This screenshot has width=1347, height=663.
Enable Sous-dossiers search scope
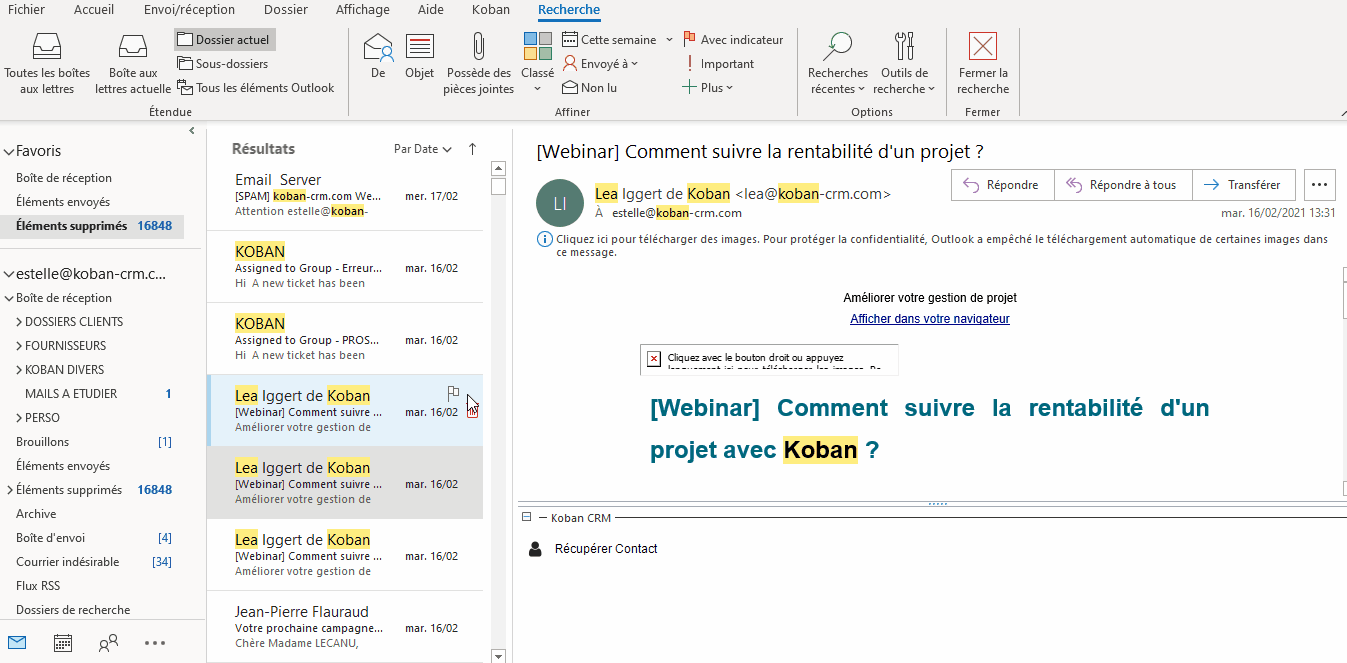[223, 64]
